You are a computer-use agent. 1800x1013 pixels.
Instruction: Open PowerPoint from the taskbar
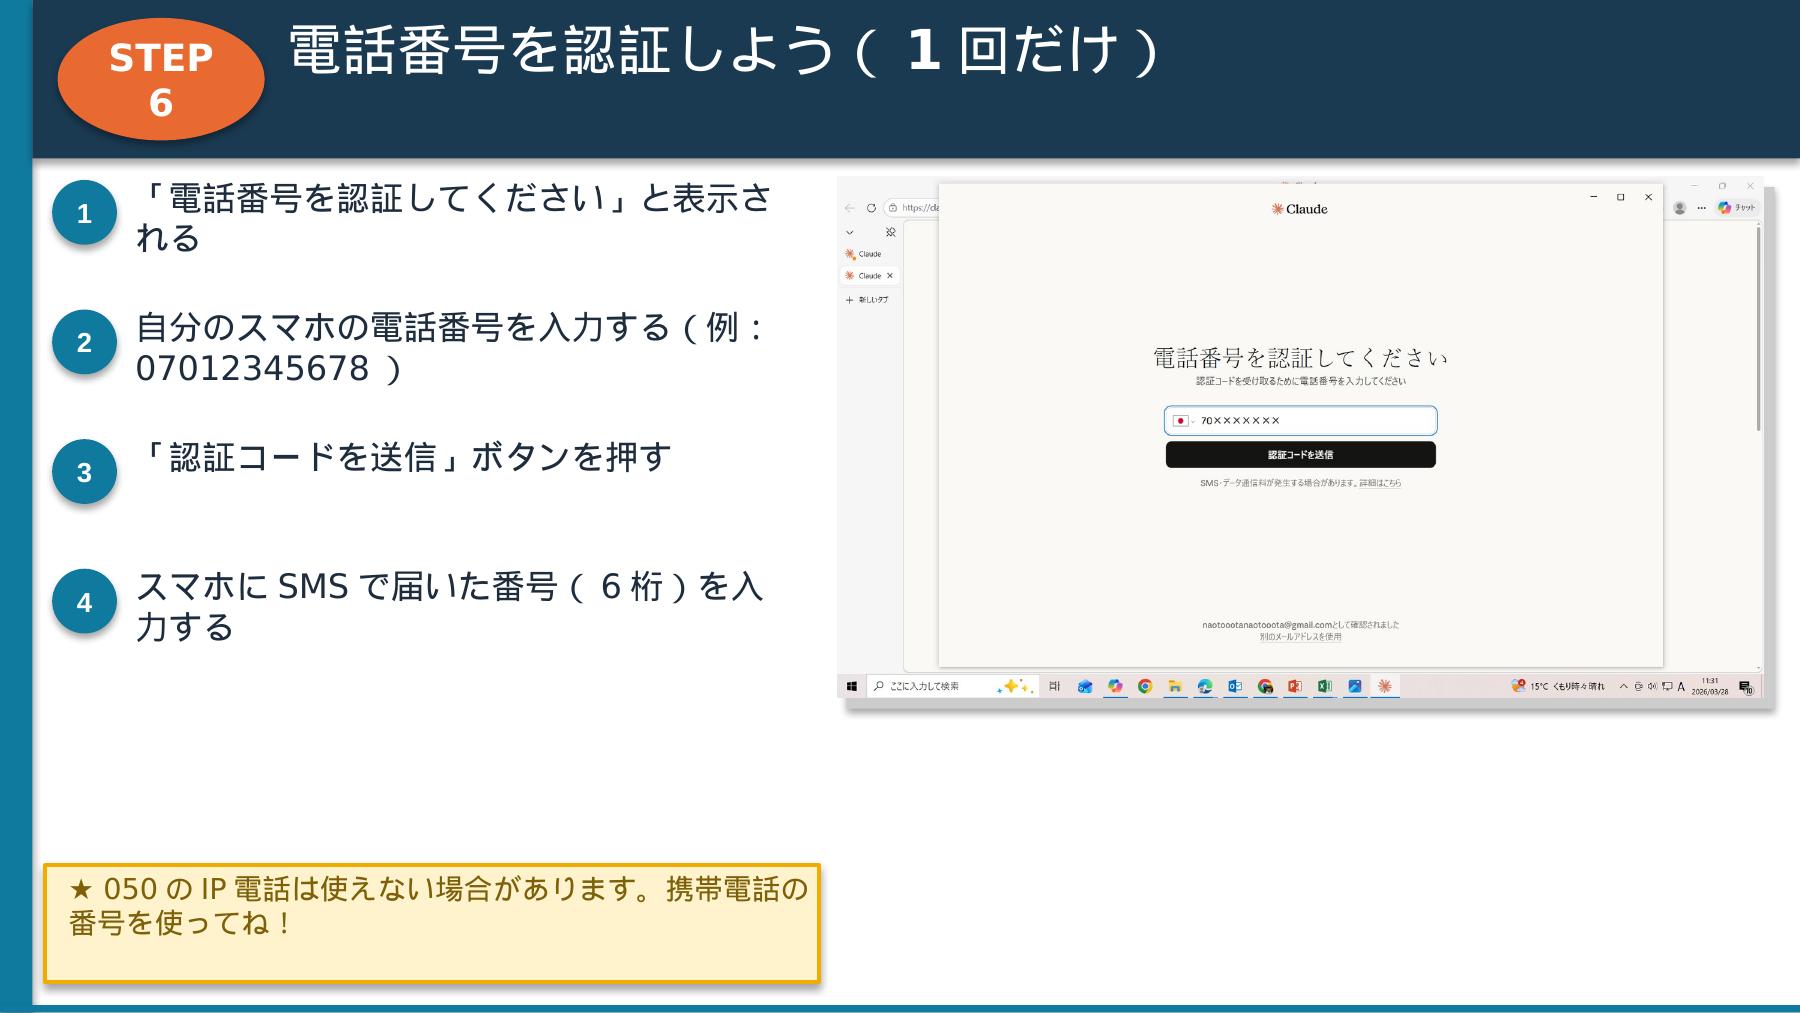click(1294, 687)
